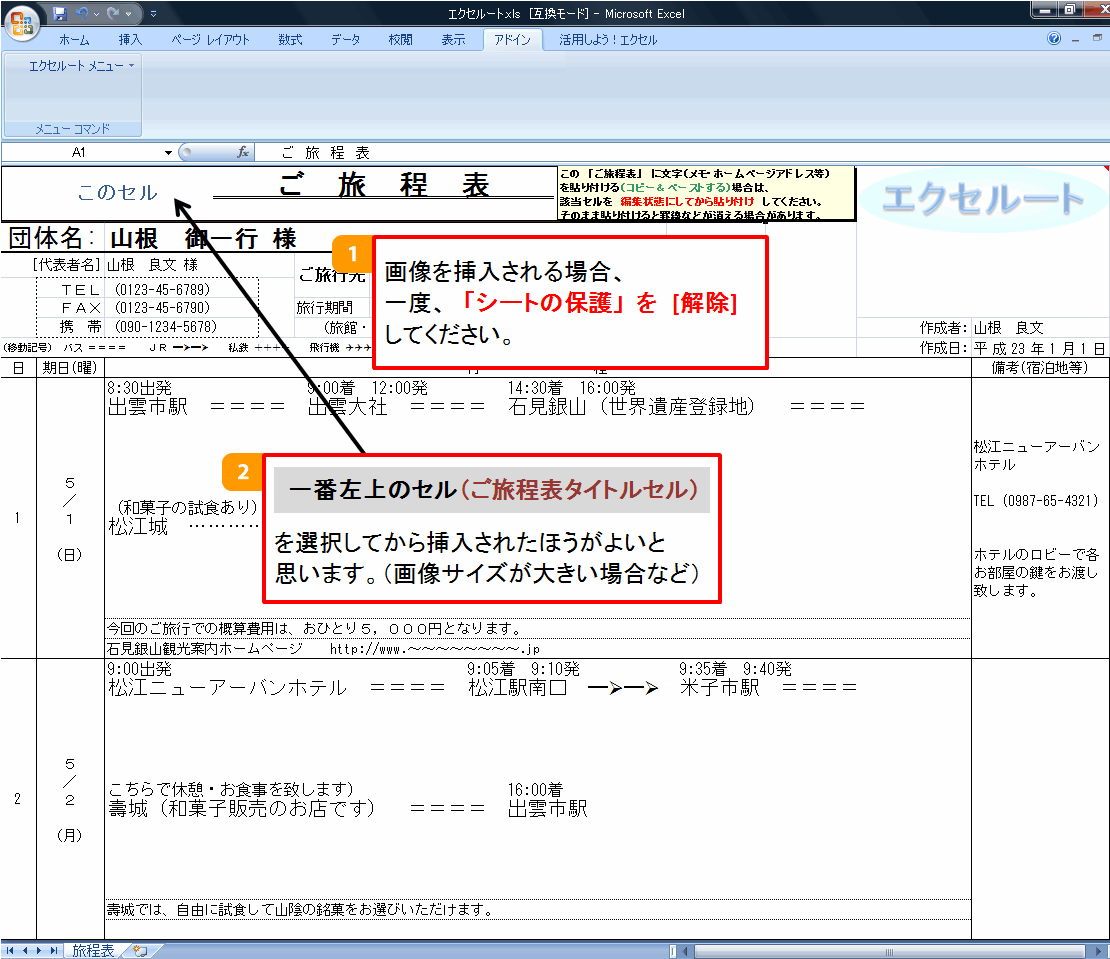Open the Name Box dropdown arrow
1110x959 pixels.
168,152
